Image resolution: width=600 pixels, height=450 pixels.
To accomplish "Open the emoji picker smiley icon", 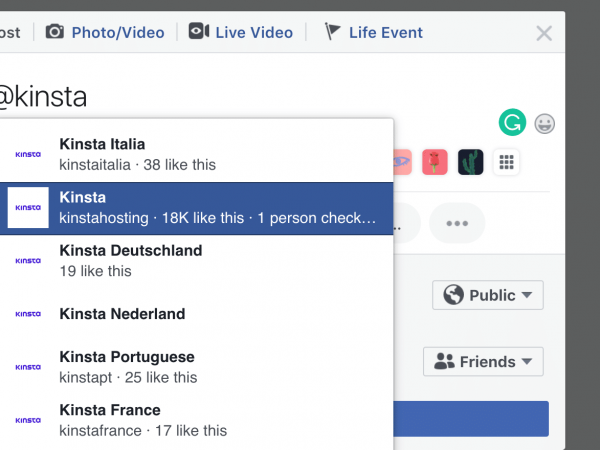I will (x=545, y=124).
